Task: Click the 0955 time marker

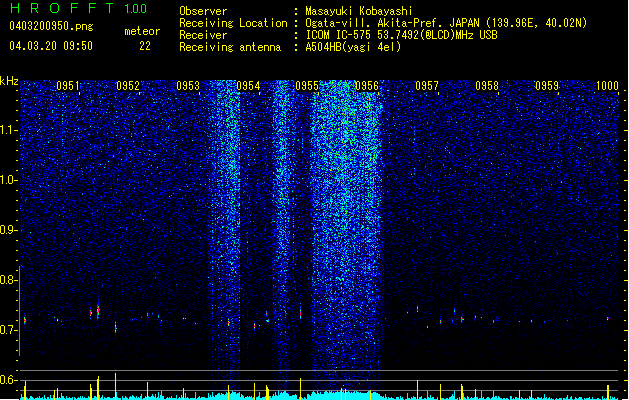Action: pyautogui.click(x=307, y=86)
